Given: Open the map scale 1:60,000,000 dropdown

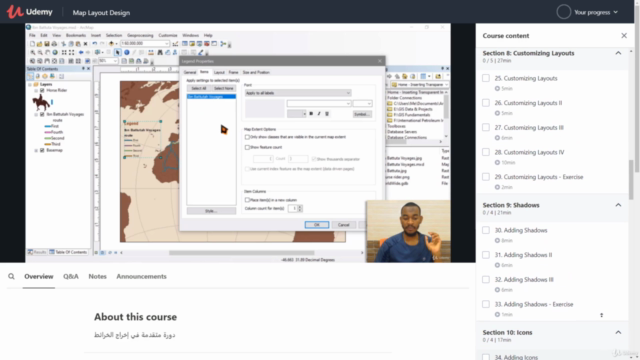Looking at the screenshot, I should point(145,44).
